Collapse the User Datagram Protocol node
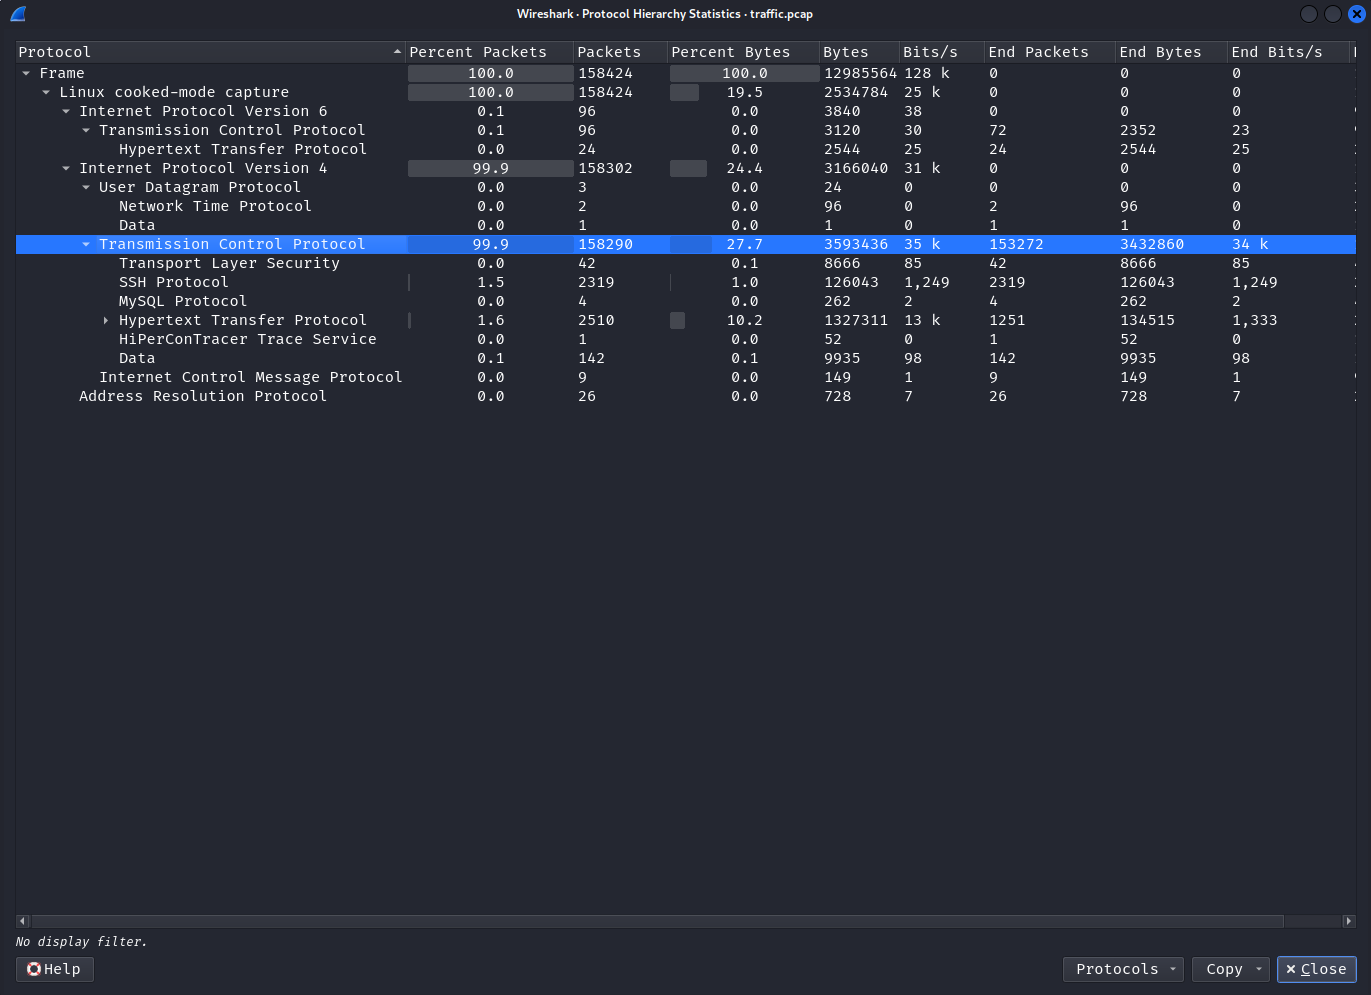This screenshot has width=1371, height=995. pos(86,187)
